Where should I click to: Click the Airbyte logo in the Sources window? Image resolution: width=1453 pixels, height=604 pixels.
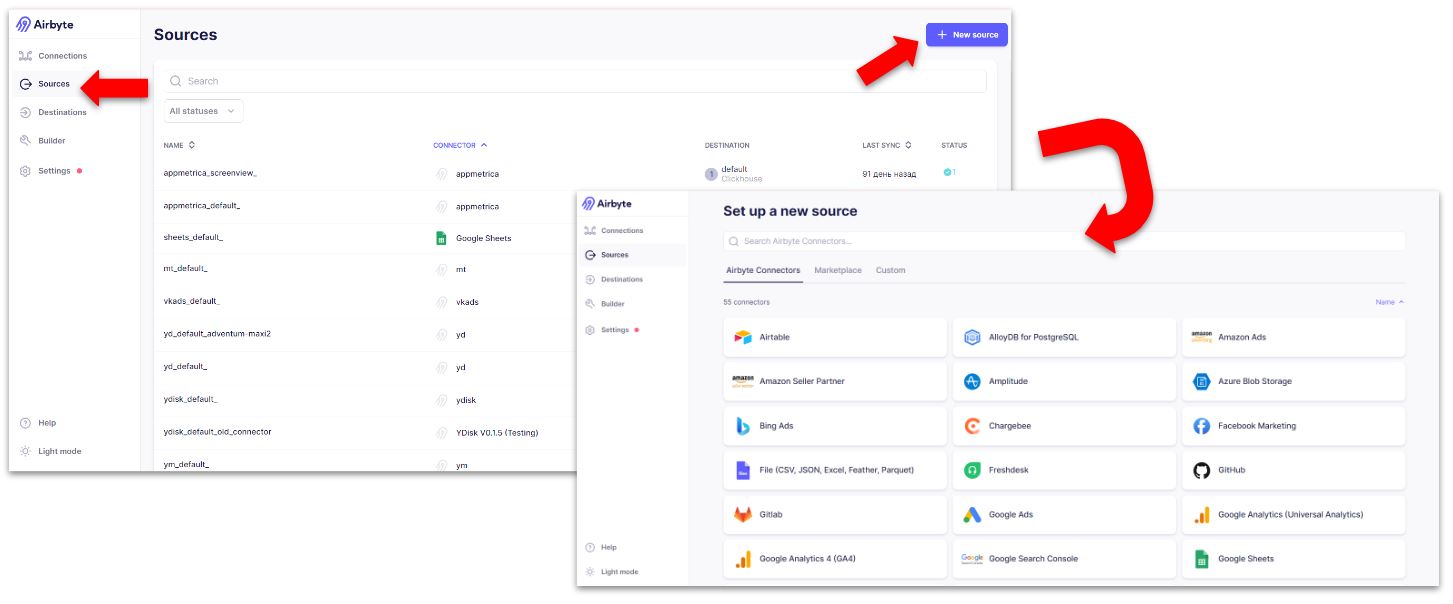click(46, 25)
